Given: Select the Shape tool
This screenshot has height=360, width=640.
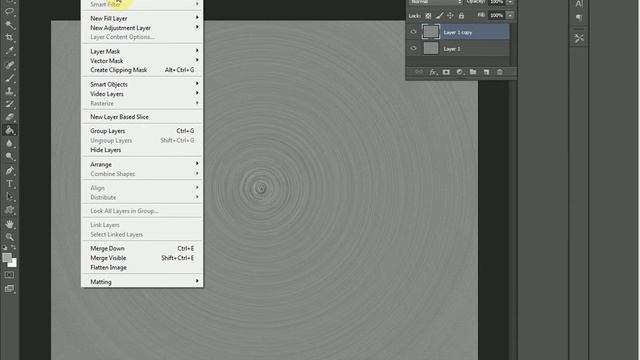Looking at the screenshot, I should point(9,210).
